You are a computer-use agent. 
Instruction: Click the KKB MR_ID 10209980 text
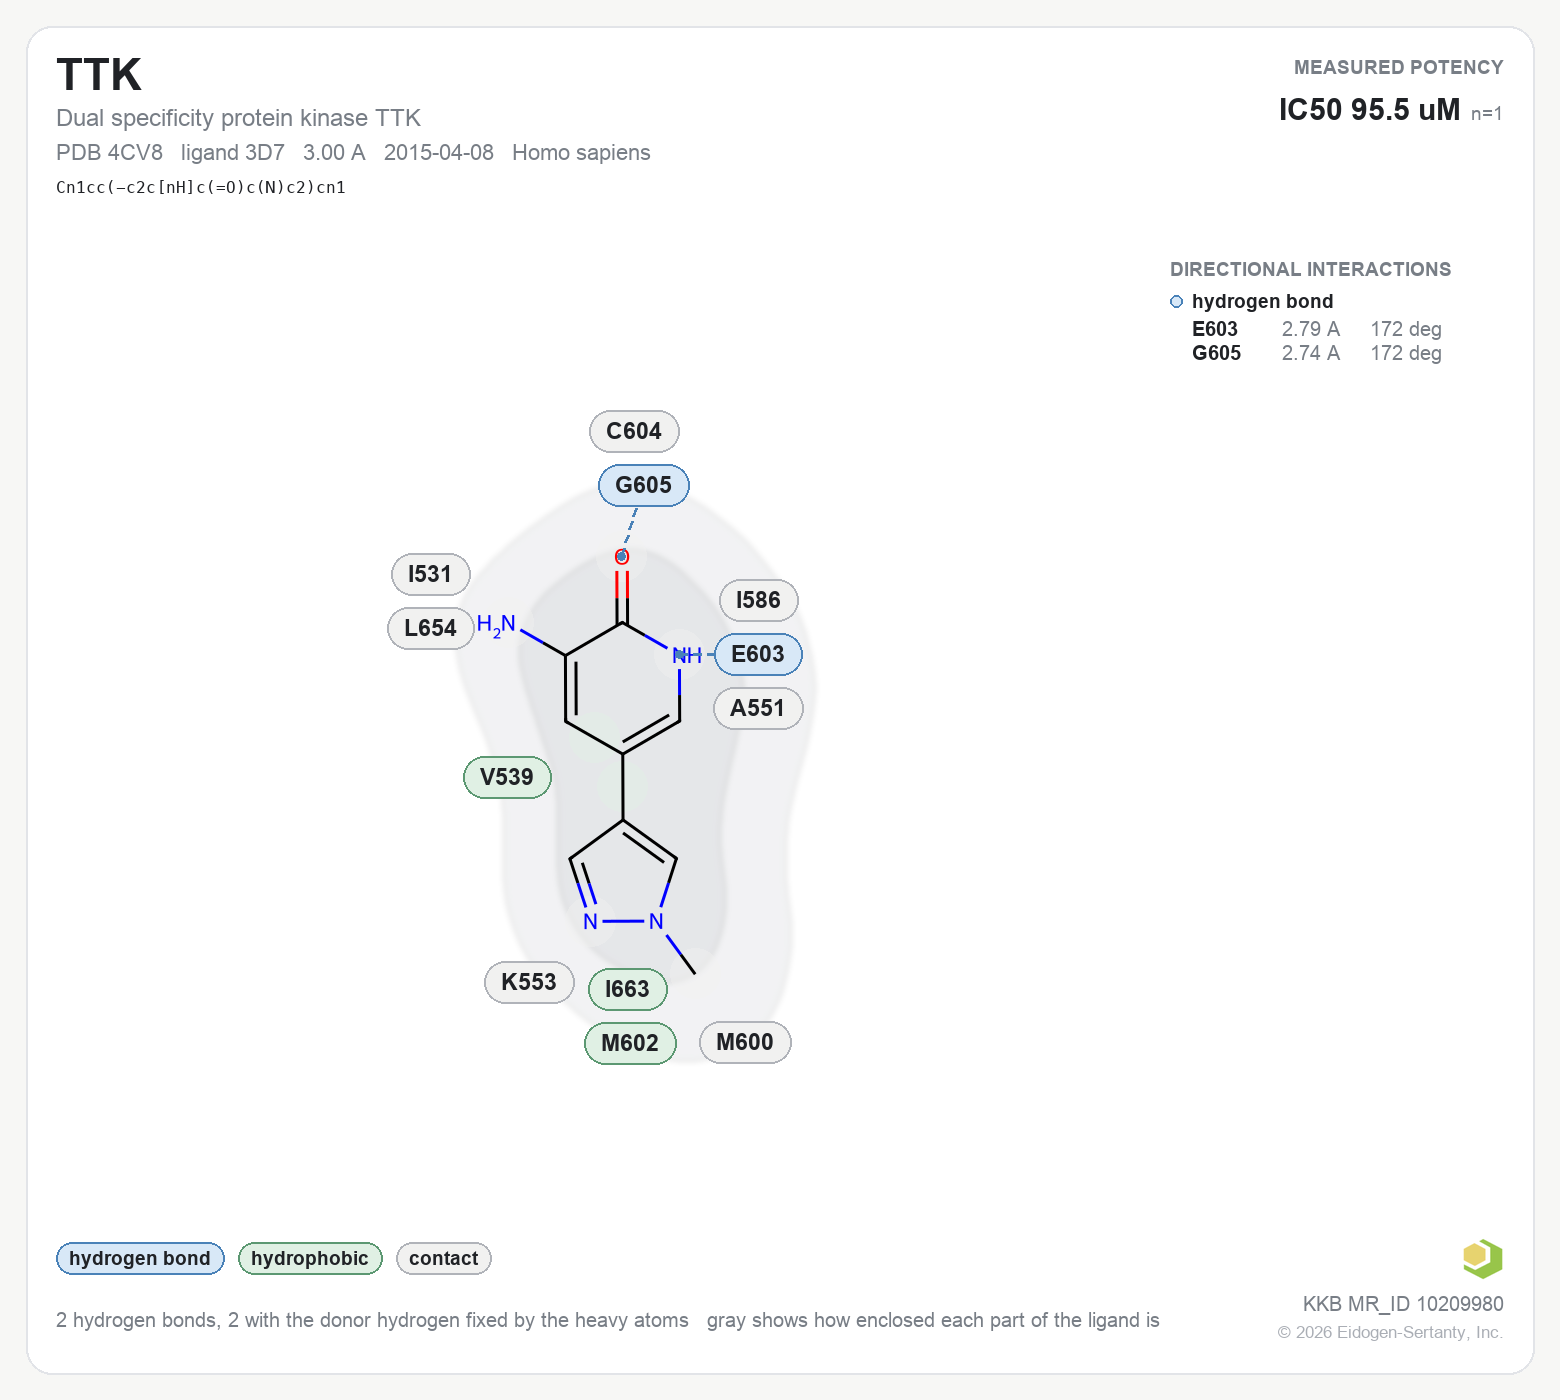pyautogui.click(x=1403, y=1304)
